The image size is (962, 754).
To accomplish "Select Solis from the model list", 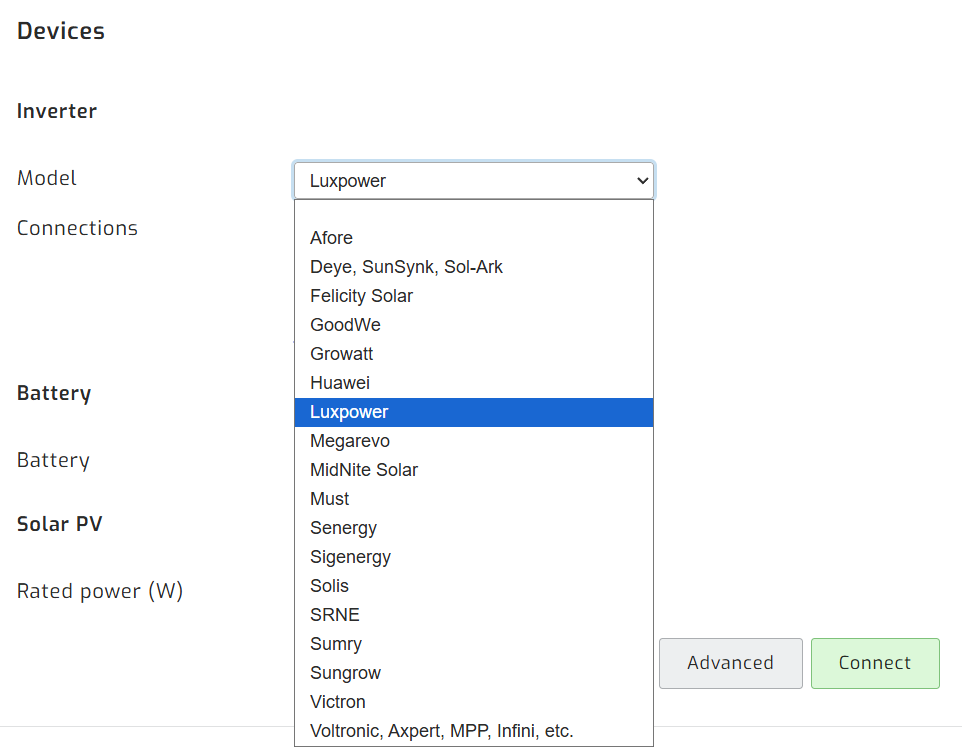I will 329,586.
